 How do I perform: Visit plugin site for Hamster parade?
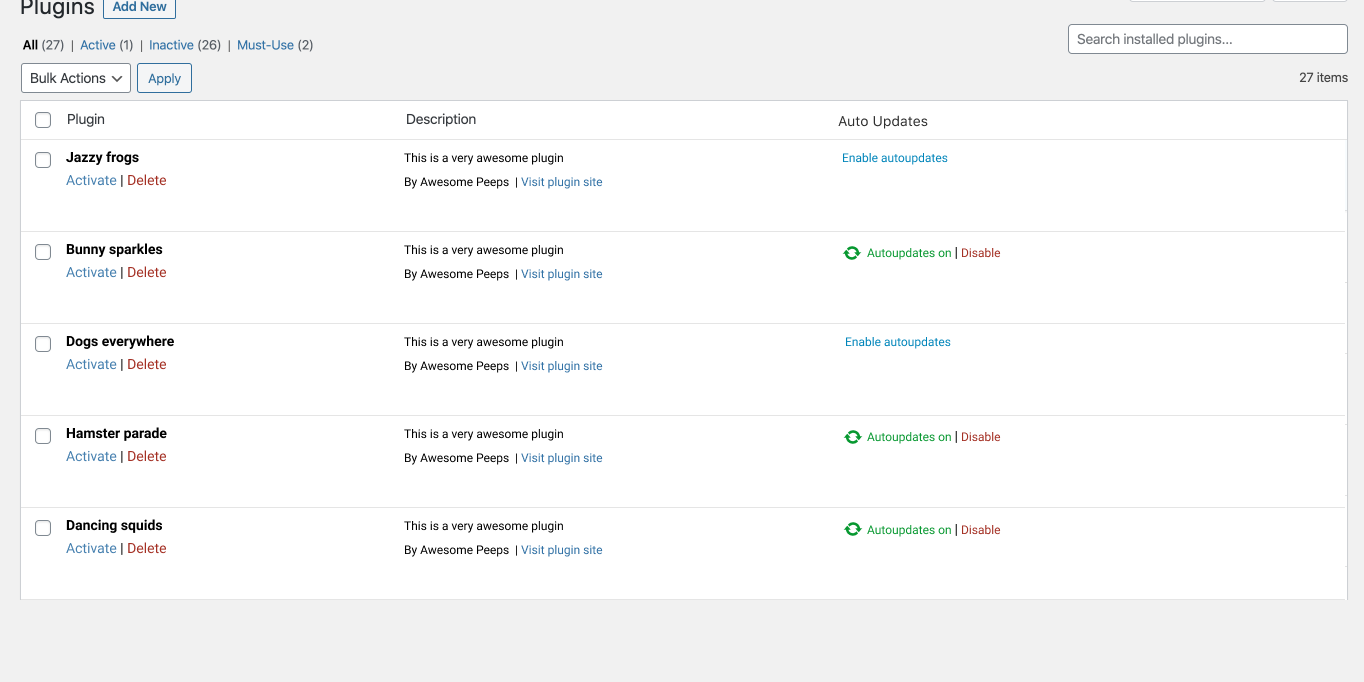(x=562, y=458)
